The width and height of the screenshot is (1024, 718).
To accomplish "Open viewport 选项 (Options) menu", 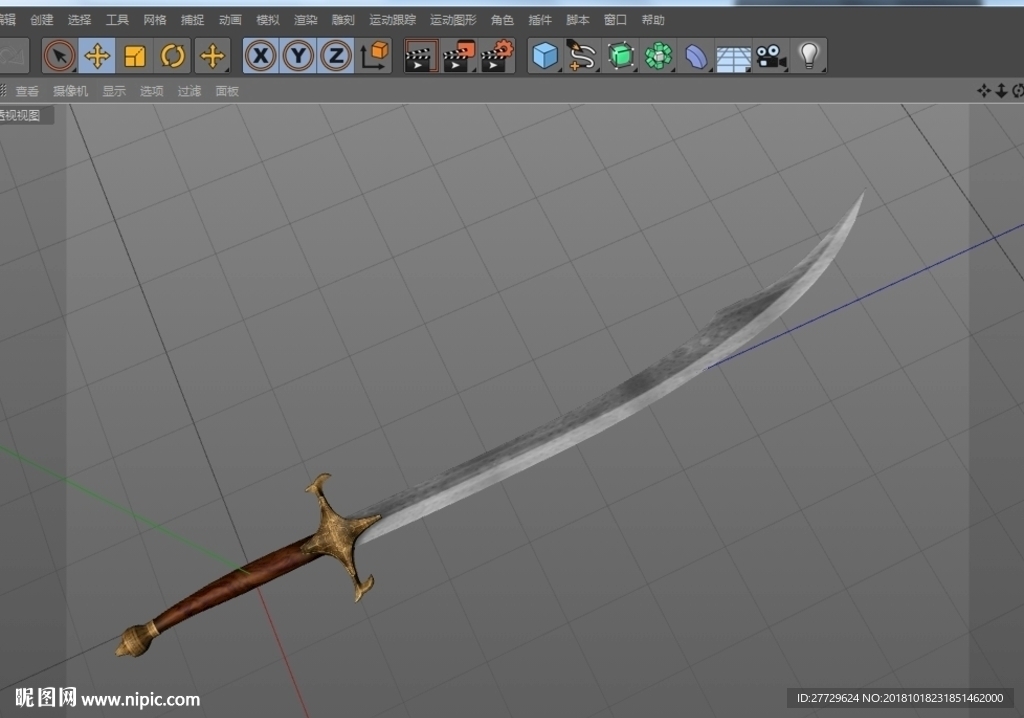I will pyautogui.click(x=152, y=91).
